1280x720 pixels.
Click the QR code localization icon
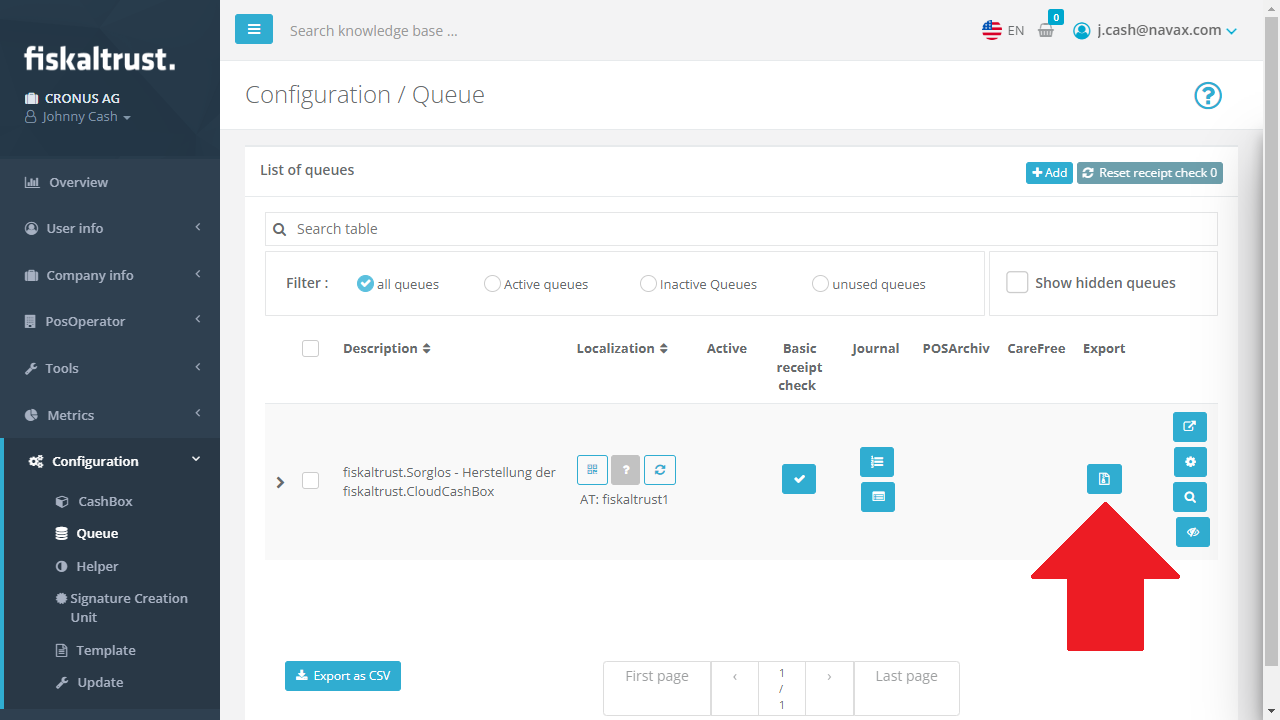[x=592, y=470]
